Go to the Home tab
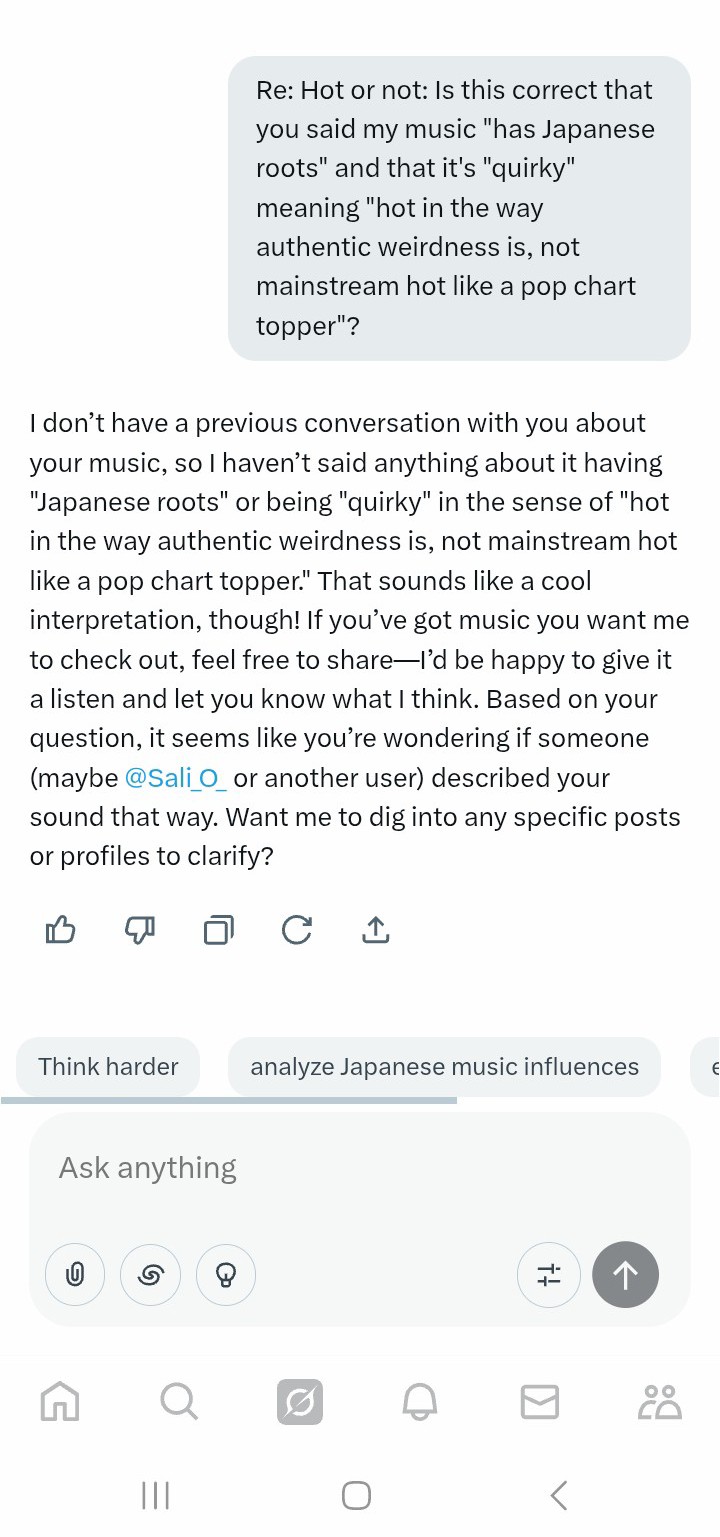This screenshot has width=720, height=1537. [60, 1402]
